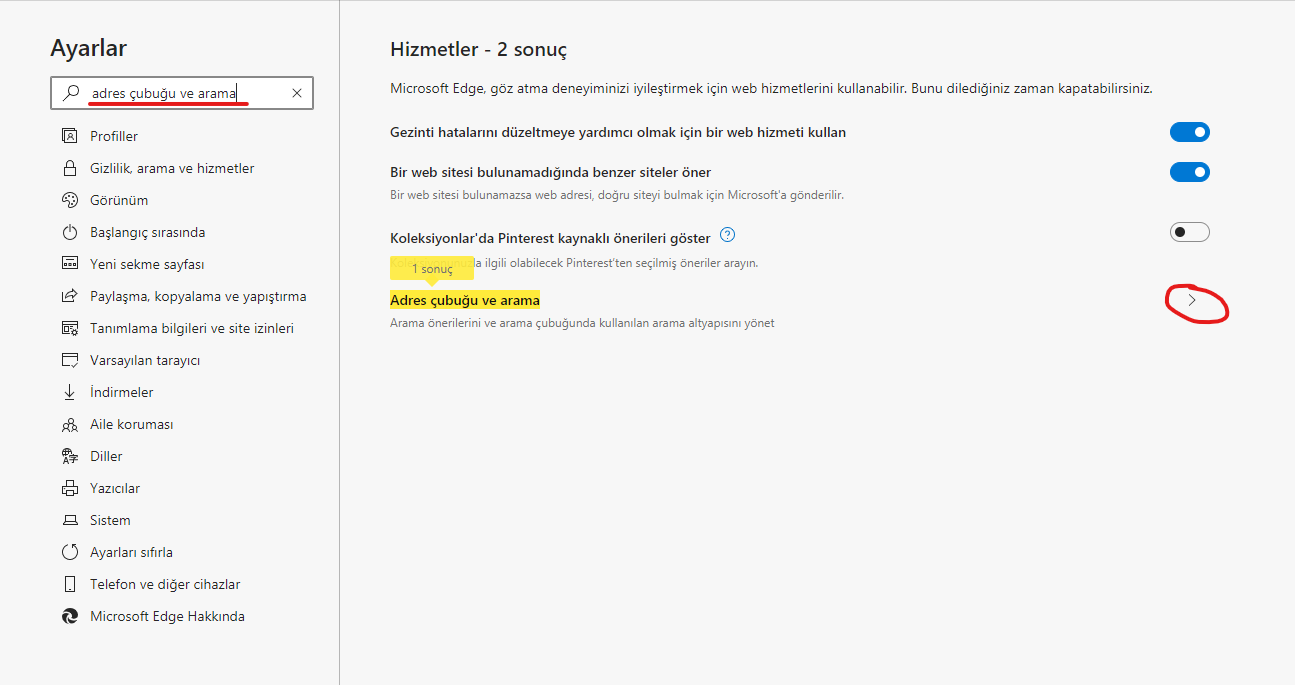Click the Arama önerilerini description text
Viewport: 1295px width, 685px height.
coord(582,323)
